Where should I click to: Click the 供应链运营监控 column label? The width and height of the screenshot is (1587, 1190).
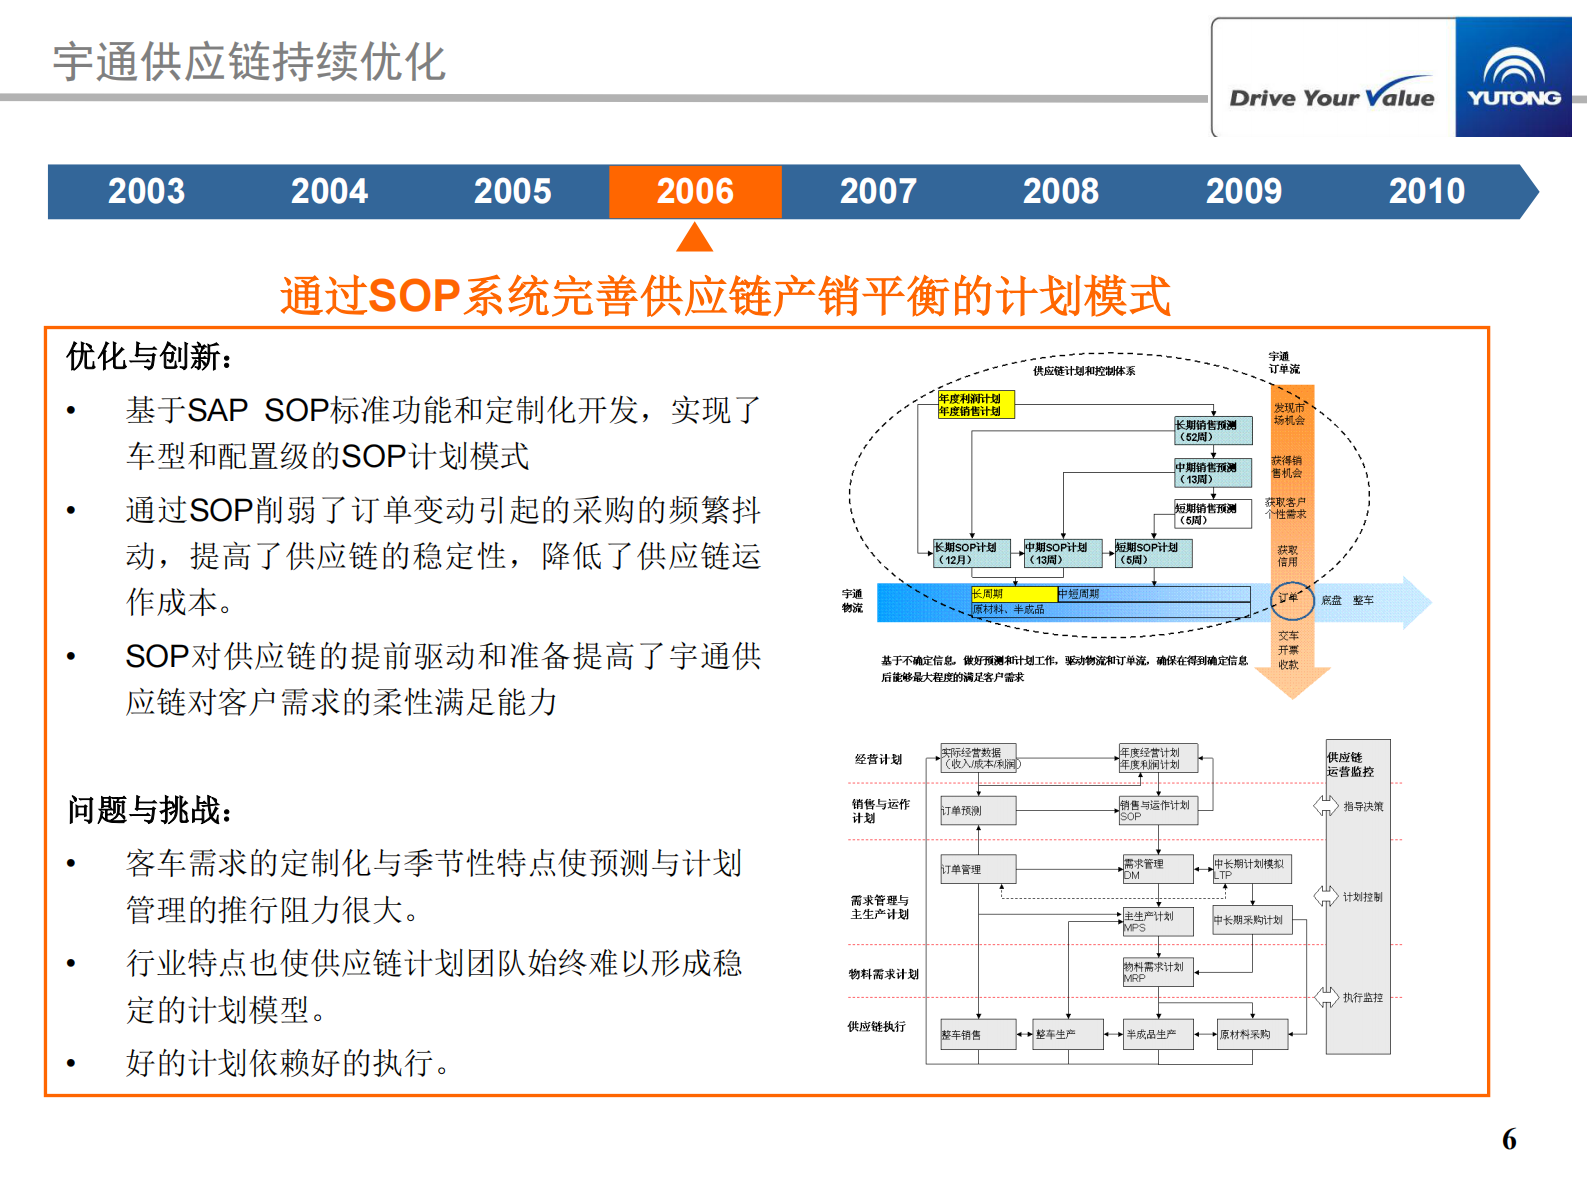click(1350, 765)
